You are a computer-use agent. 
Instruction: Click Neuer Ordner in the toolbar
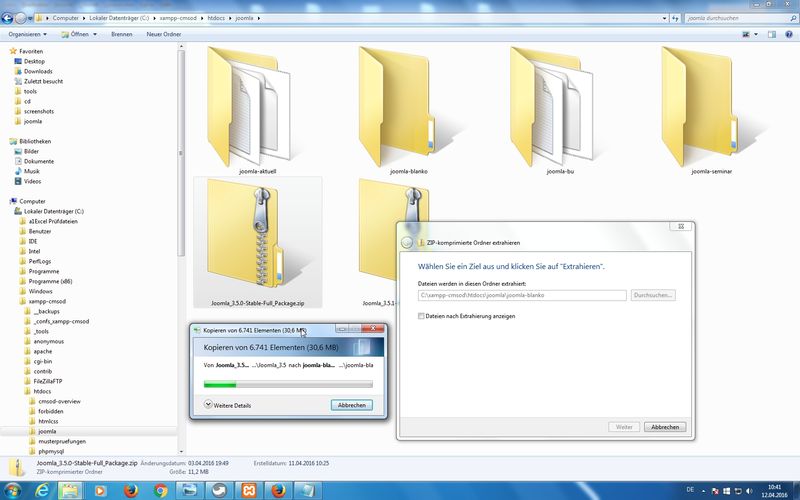coord(164,34)
